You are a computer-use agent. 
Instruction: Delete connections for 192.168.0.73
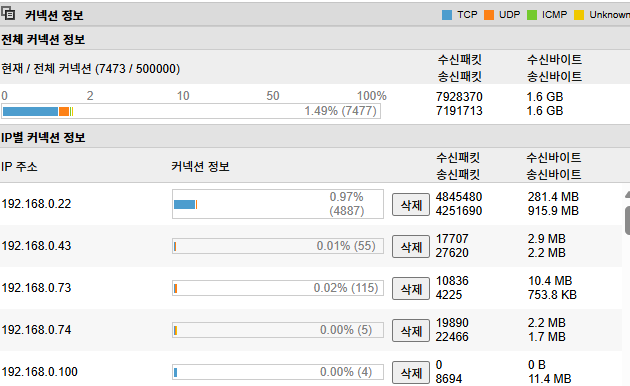(411, 288)
